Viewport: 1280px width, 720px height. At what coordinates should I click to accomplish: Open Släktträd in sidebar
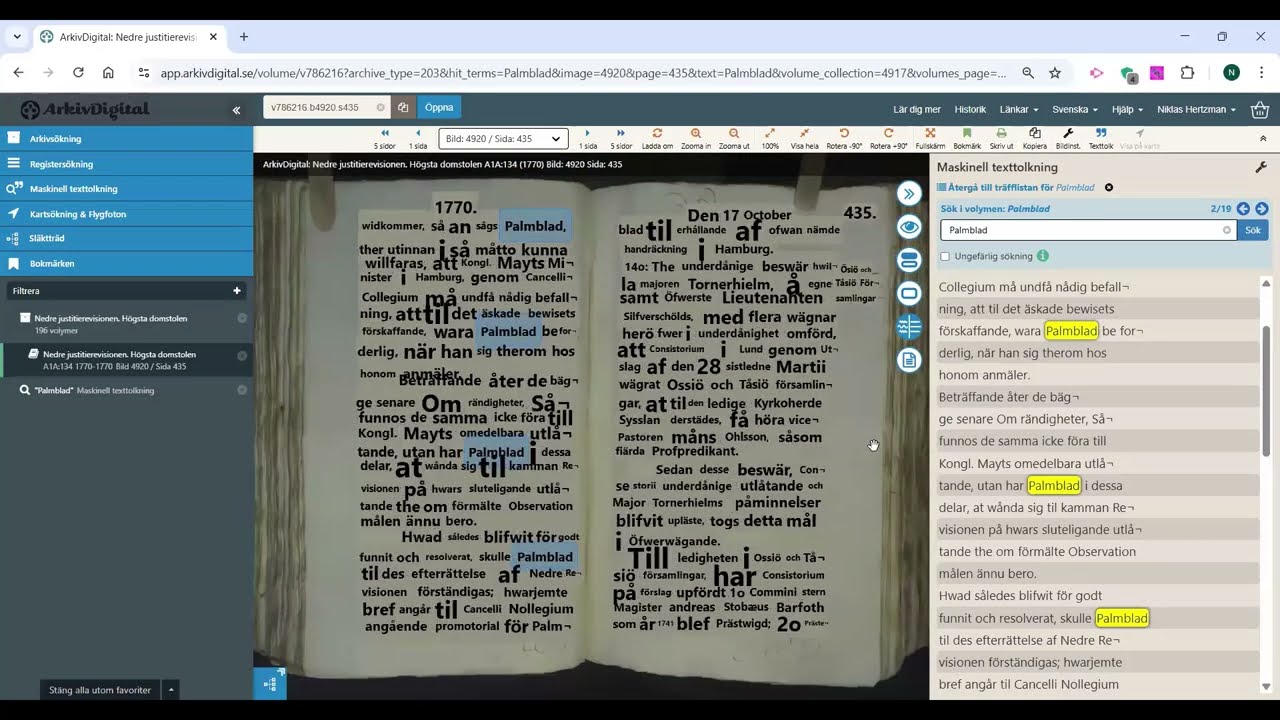point(126,238)
